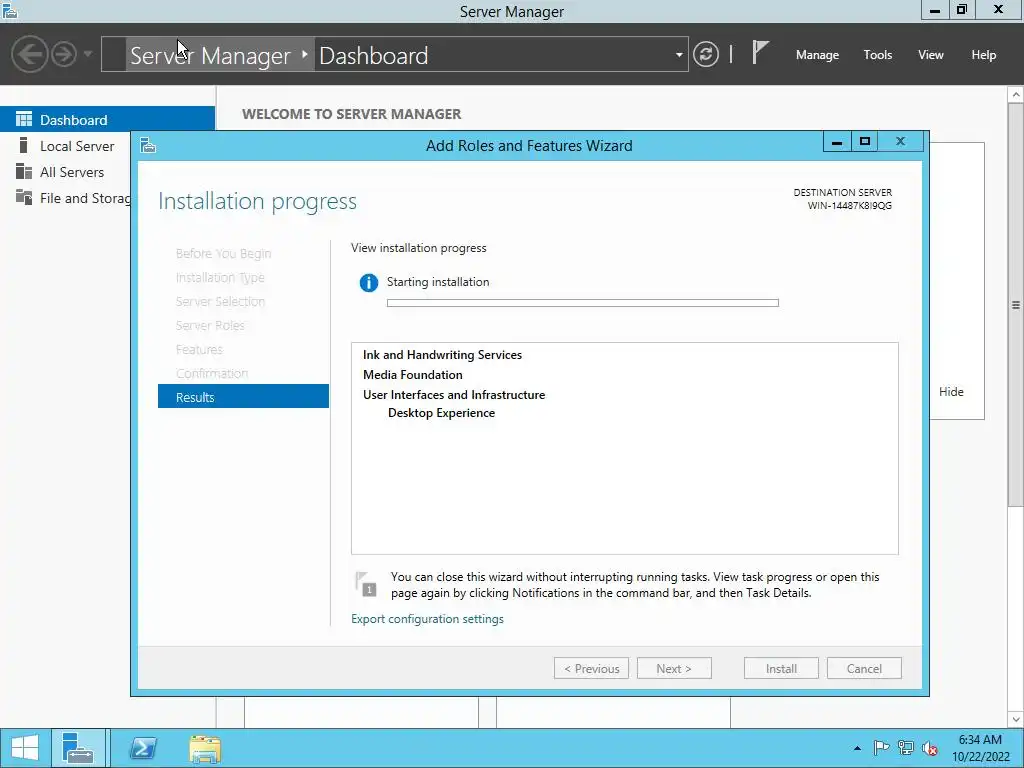Screen dimensions: 1024x768
Task: Click the Dashboard tile icon in sidebar
Action: 24,120
